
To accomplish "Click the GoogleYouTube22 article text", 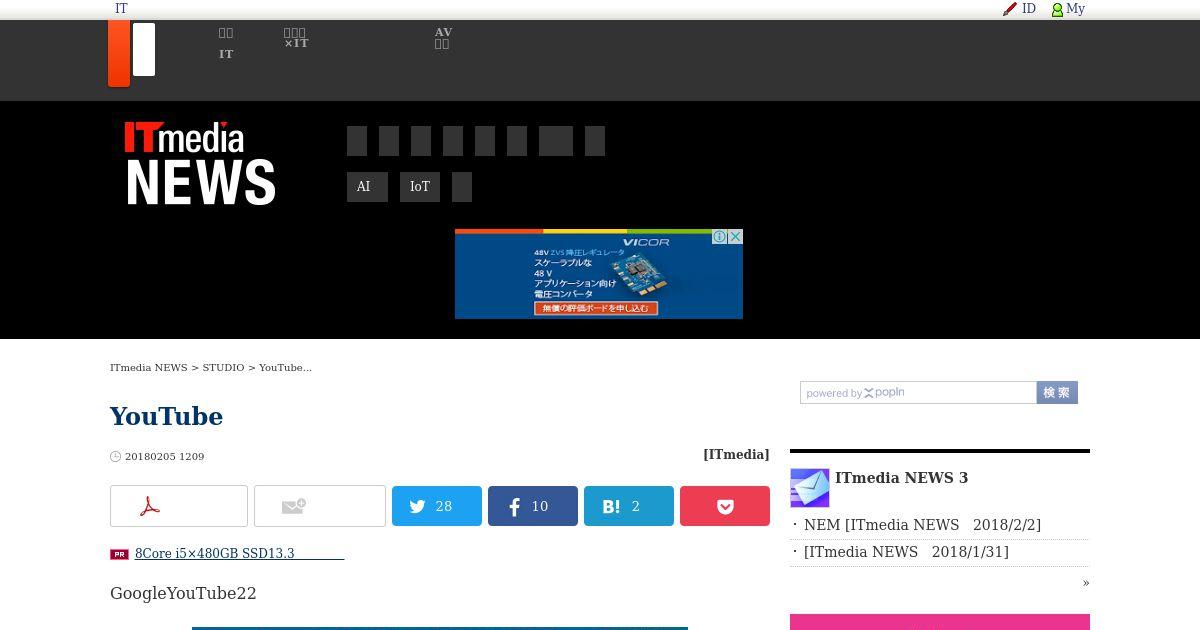I will pos(183,593).
